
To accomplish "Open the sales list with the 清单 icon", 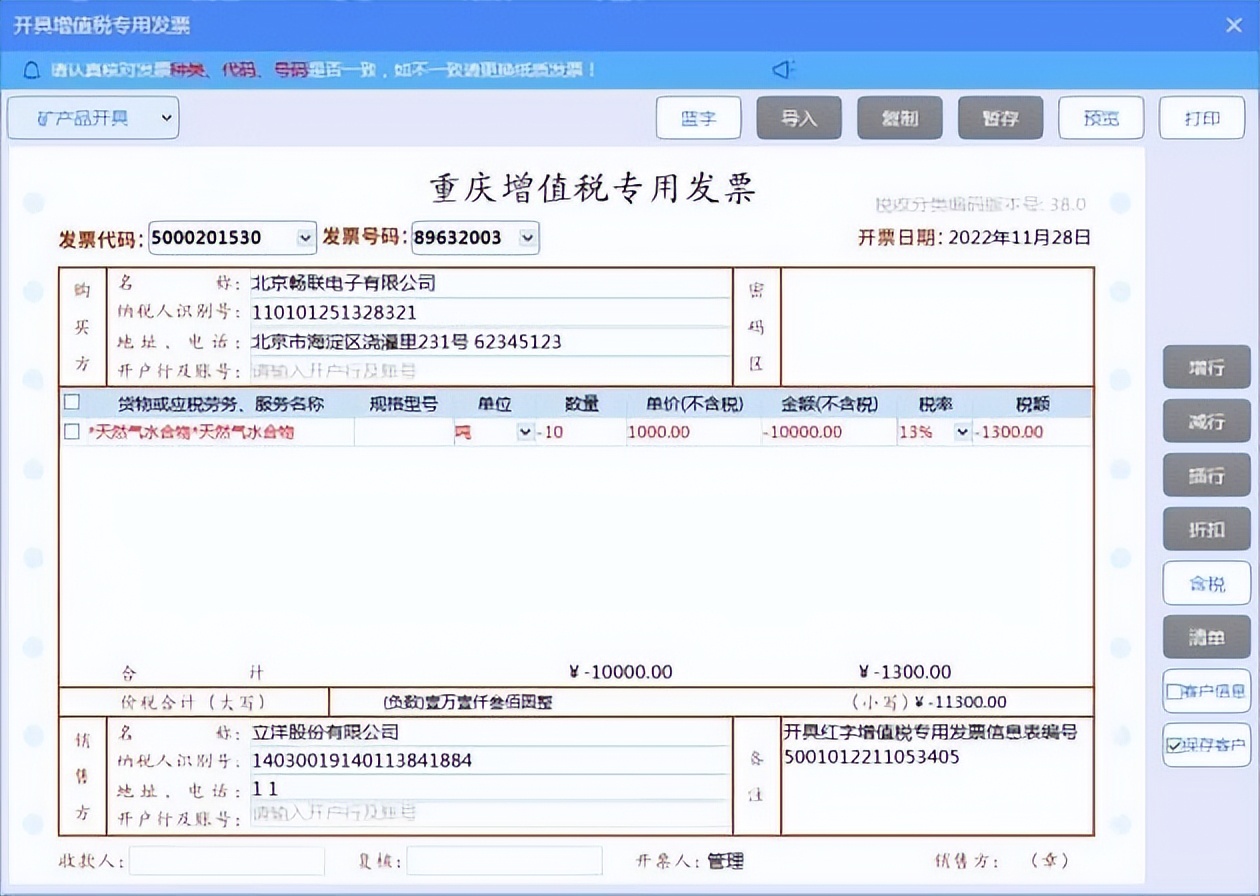I will tap(1205, 637).
